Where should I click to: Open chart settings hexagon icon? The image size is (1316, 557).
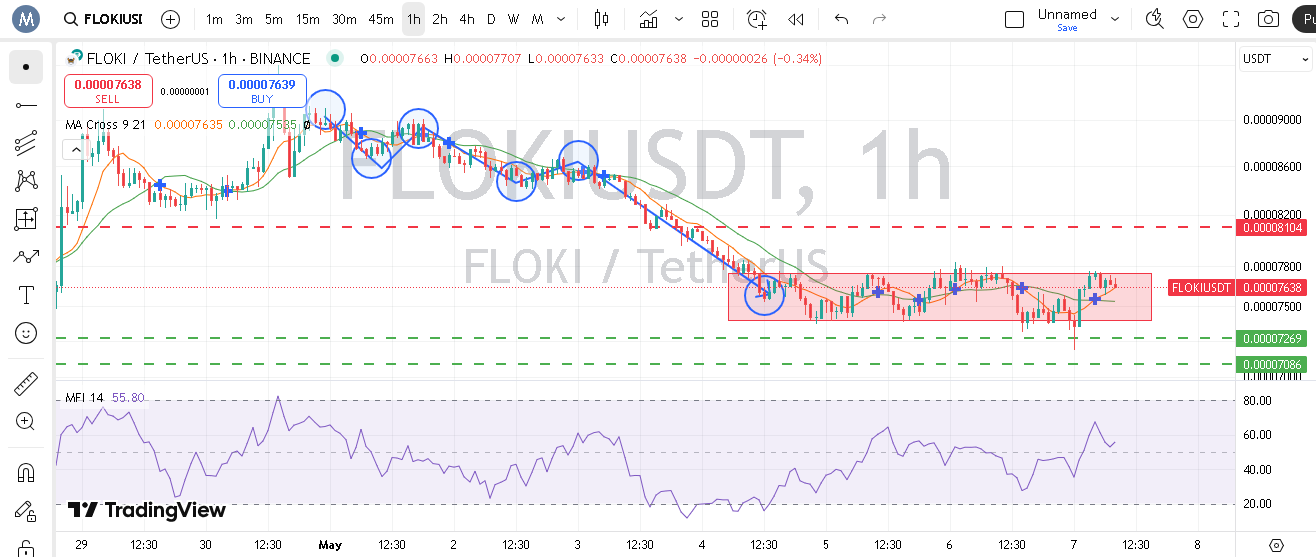[1193, 19]
